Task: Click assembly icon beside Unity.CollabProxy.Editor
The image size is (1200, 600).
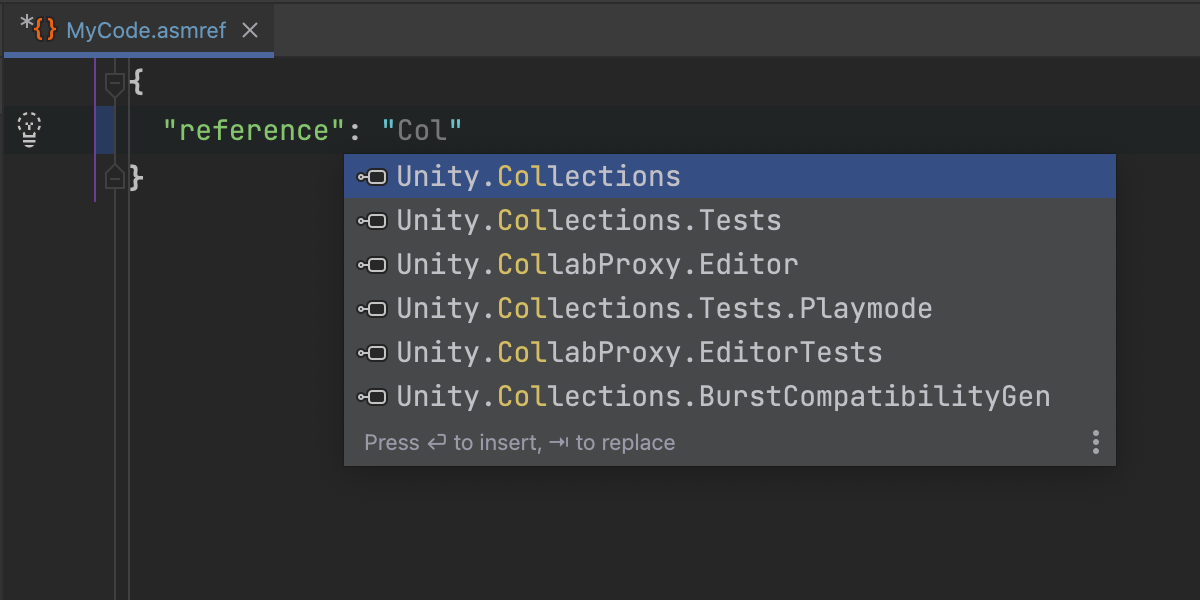Action: (372, 265)
